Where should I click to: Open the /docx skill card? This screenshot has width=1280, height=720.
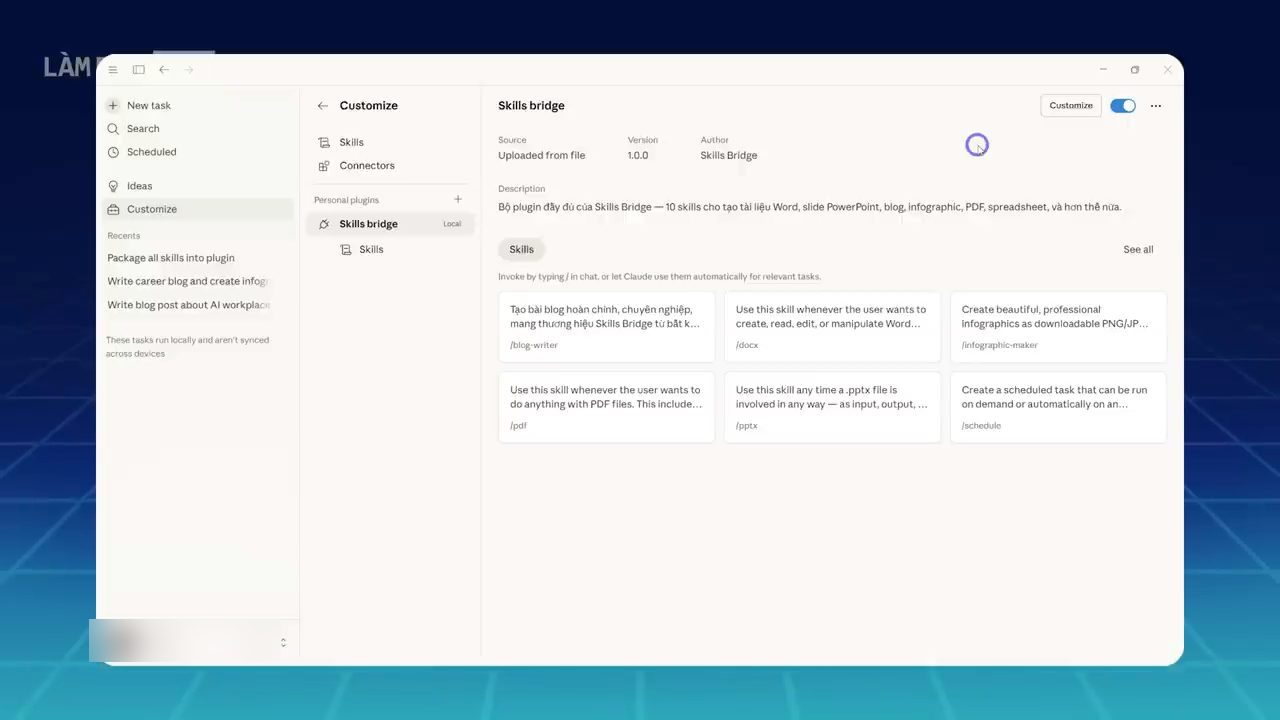click(x=832, y=327)
